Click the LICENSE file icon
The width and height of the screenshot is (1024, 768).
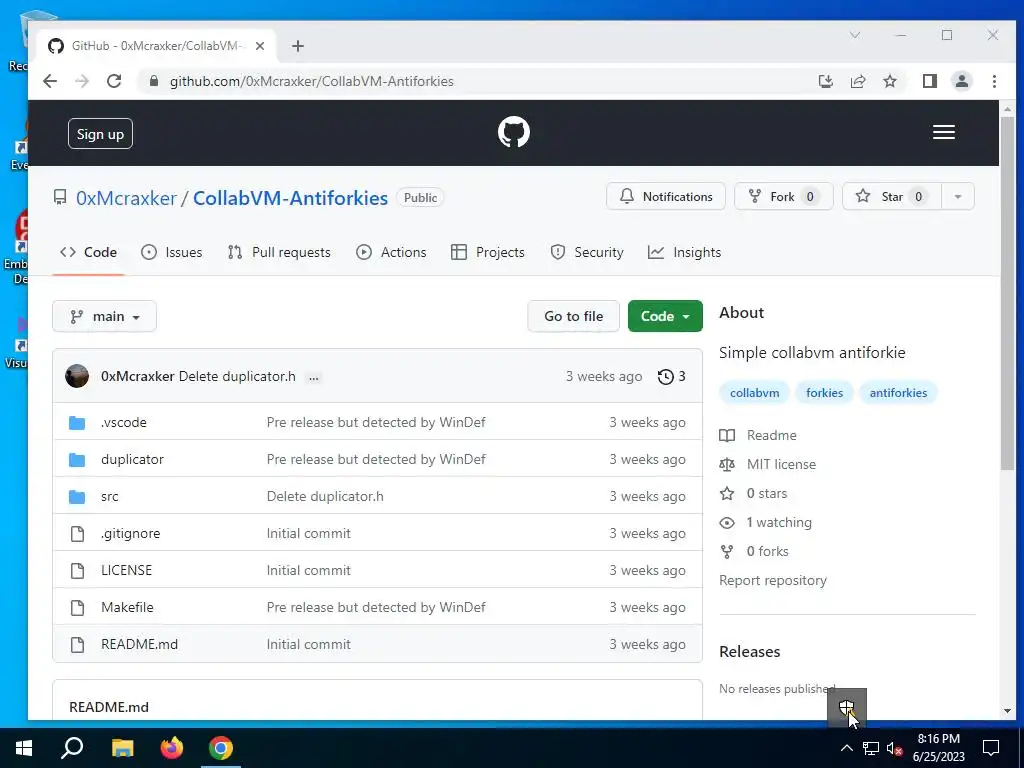77,571
